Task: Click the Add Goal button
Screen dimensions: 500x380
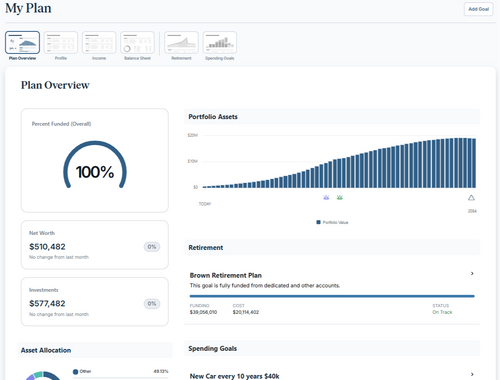Action: pos(478,9)
